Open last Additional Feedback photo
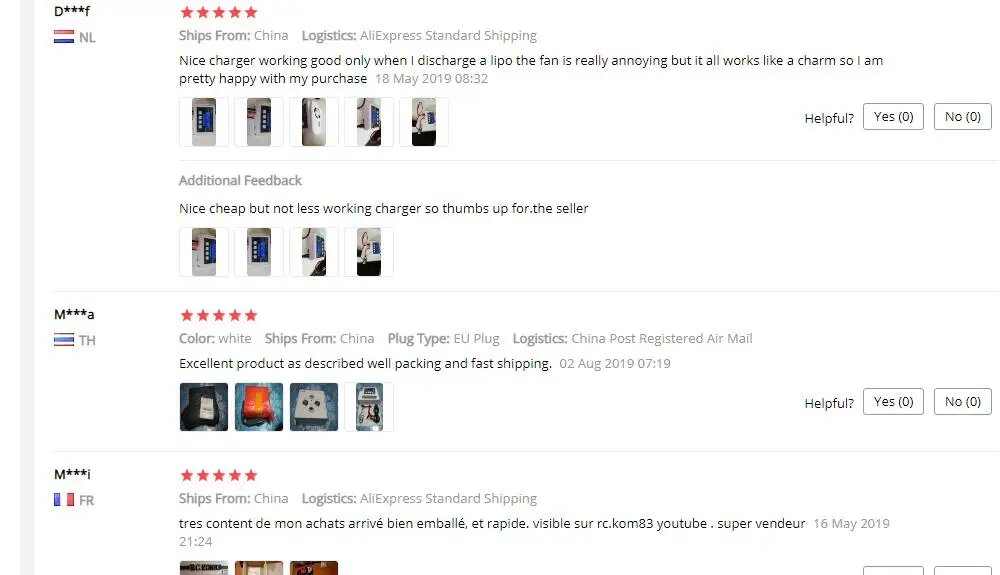The height and width of the screenshot is (575, 1000). pos(369,252)
